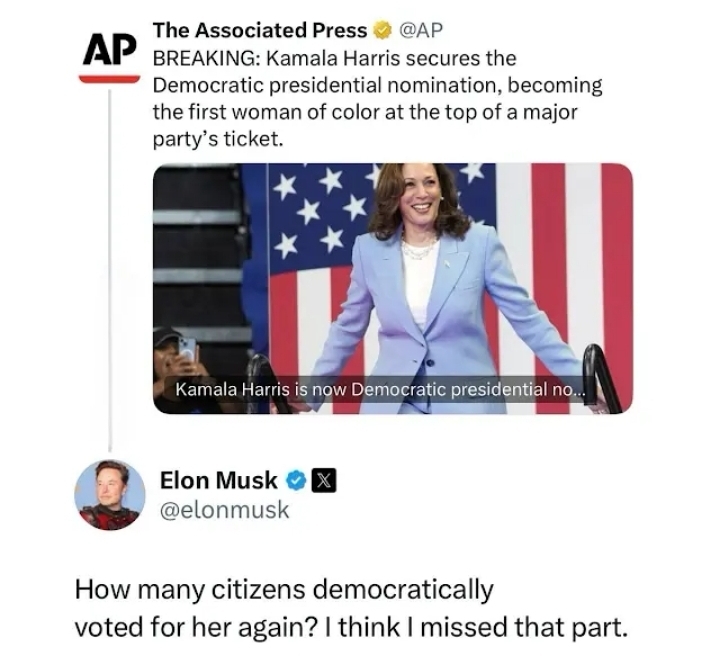
Task: Visit the @elonmusk handle
Action: click(224, 510)
